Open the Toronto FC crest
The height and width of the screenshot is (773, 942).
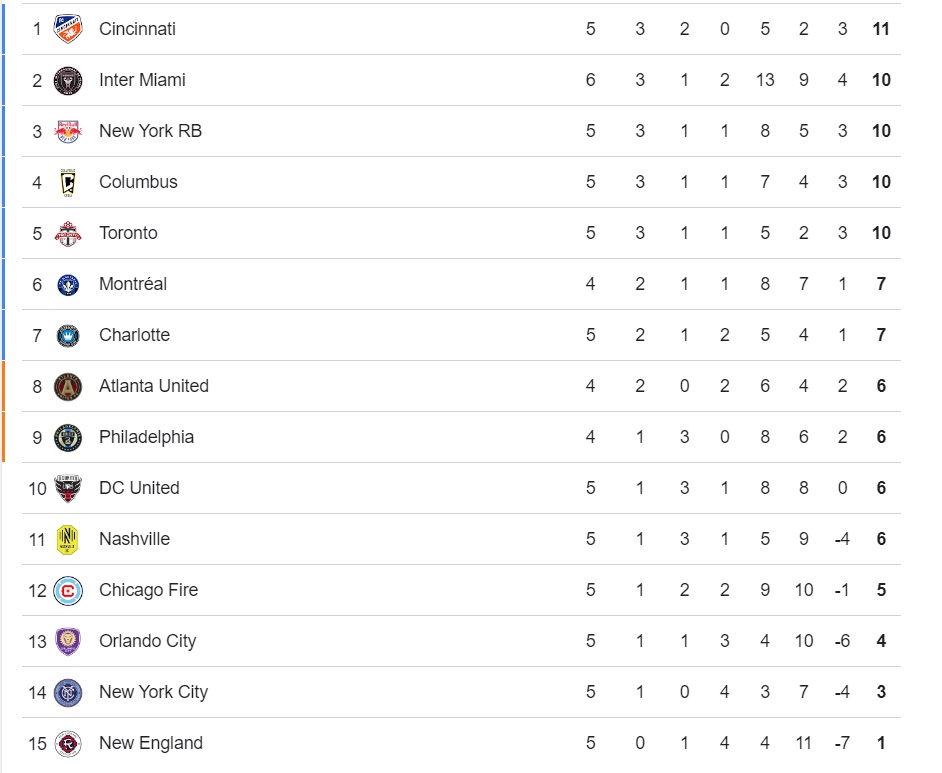point(68,233)
